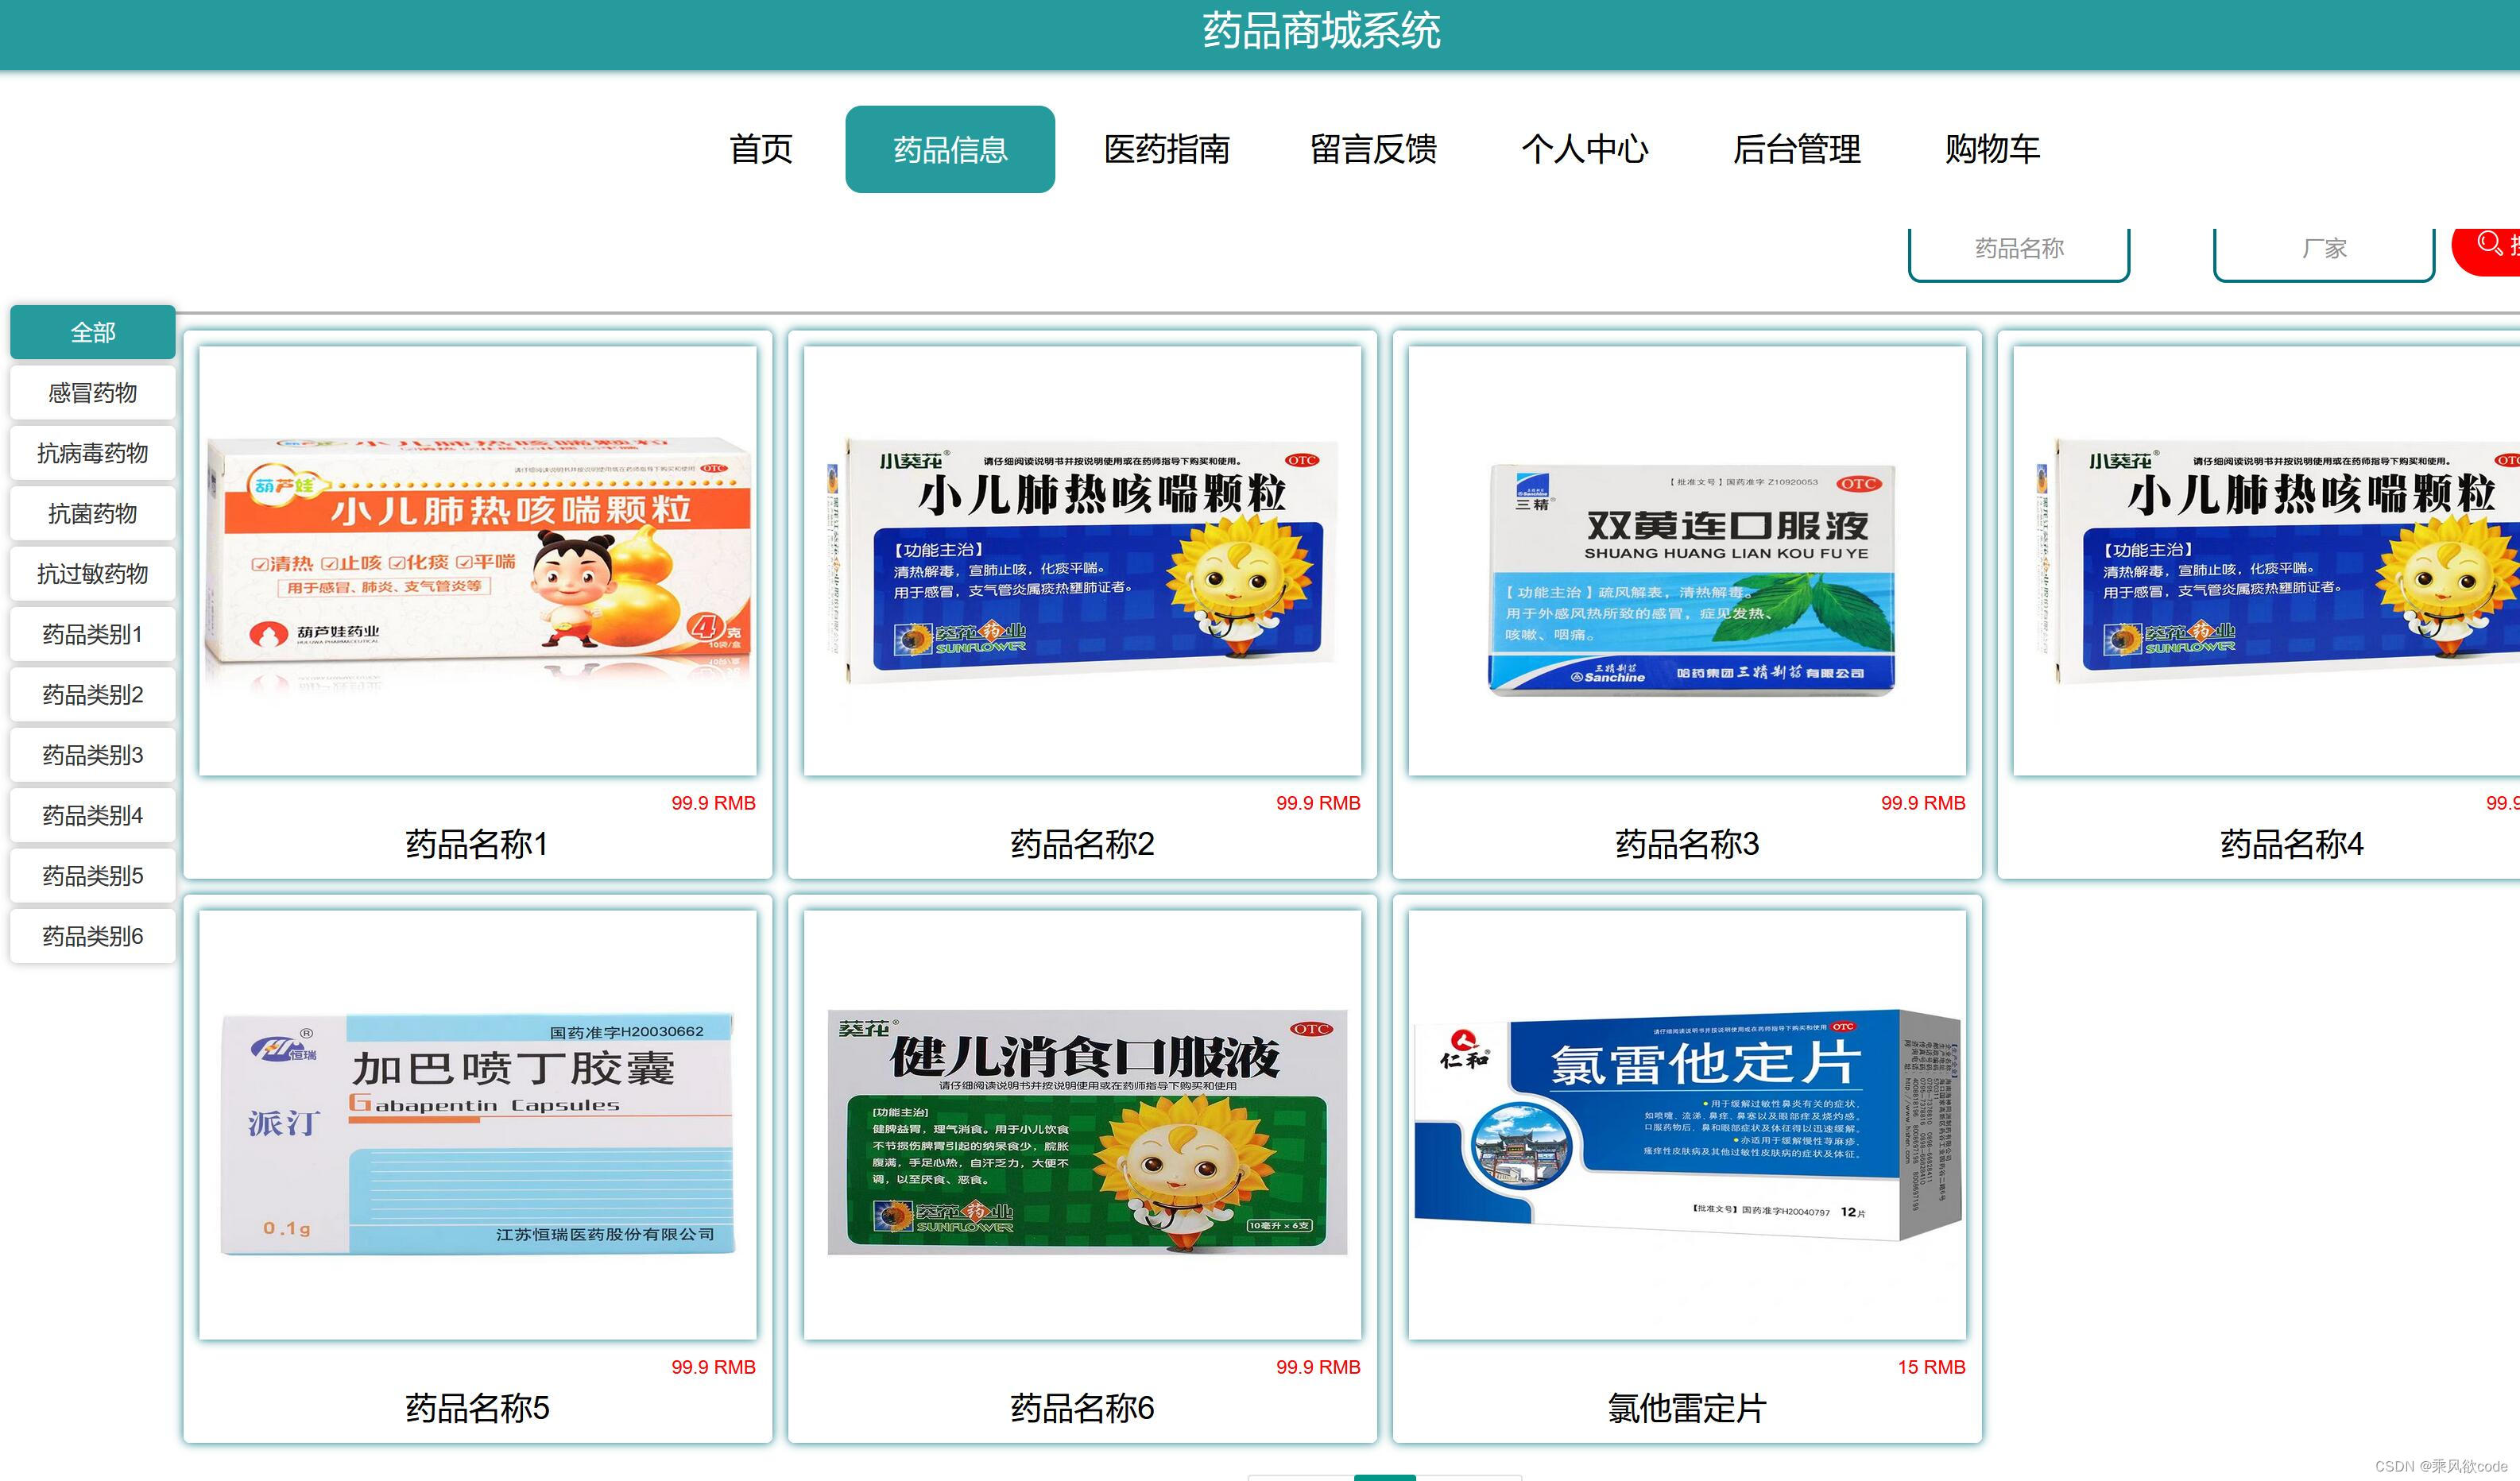Open the 个人中心 page
The width and height of the screenshot is (2520, 1481).
(x=1588, y=150)
